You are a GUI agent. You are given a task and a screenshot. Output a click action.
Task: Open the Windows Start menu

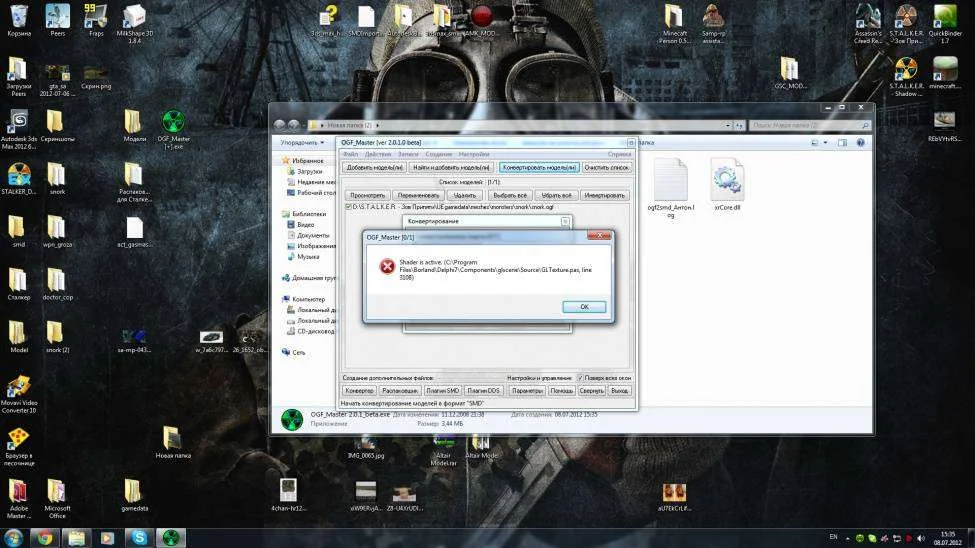coord(12,537)
